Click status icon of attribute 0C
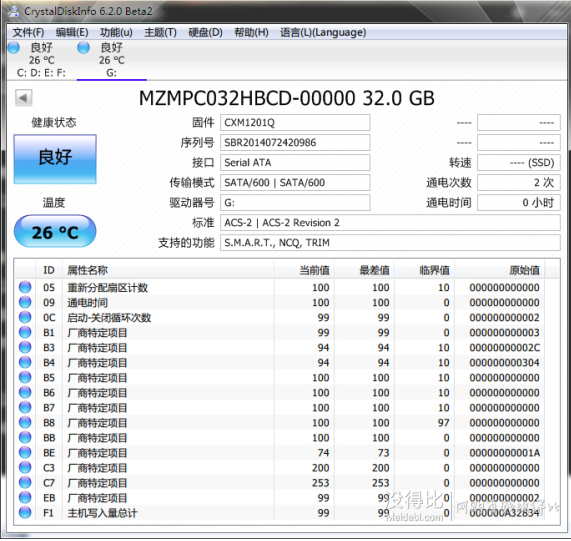571x541 pixels. click(25, 317)
